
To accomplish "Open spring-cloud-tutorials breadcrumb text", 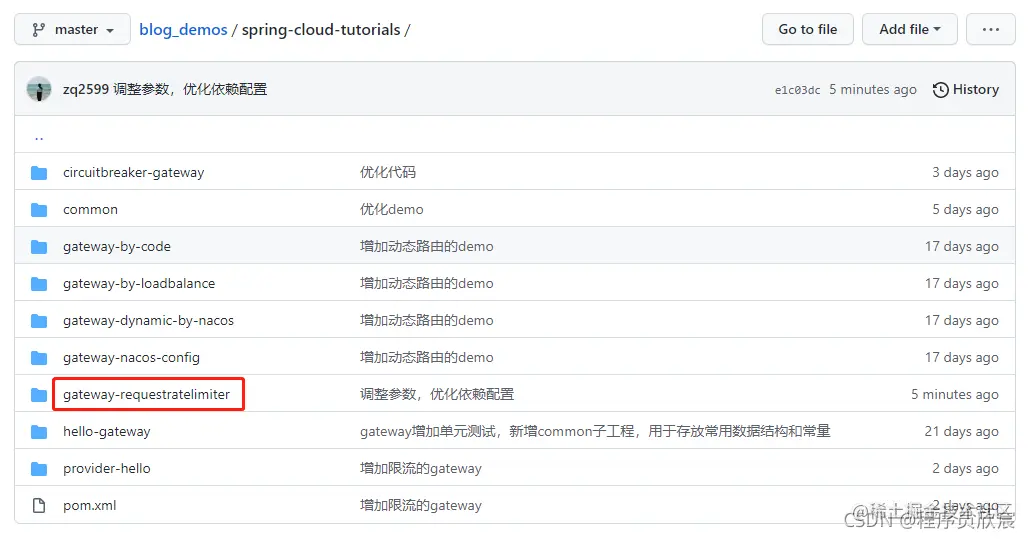I will pyautogui.click(x=321, y=30).
